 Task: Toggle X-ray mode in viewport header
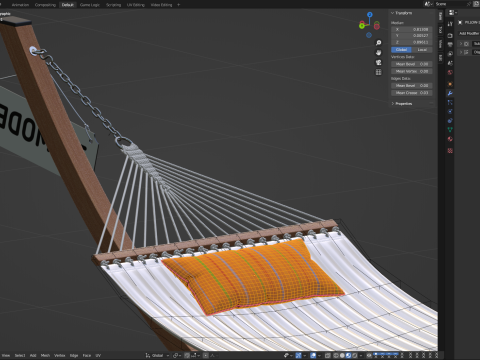[328, 355]
